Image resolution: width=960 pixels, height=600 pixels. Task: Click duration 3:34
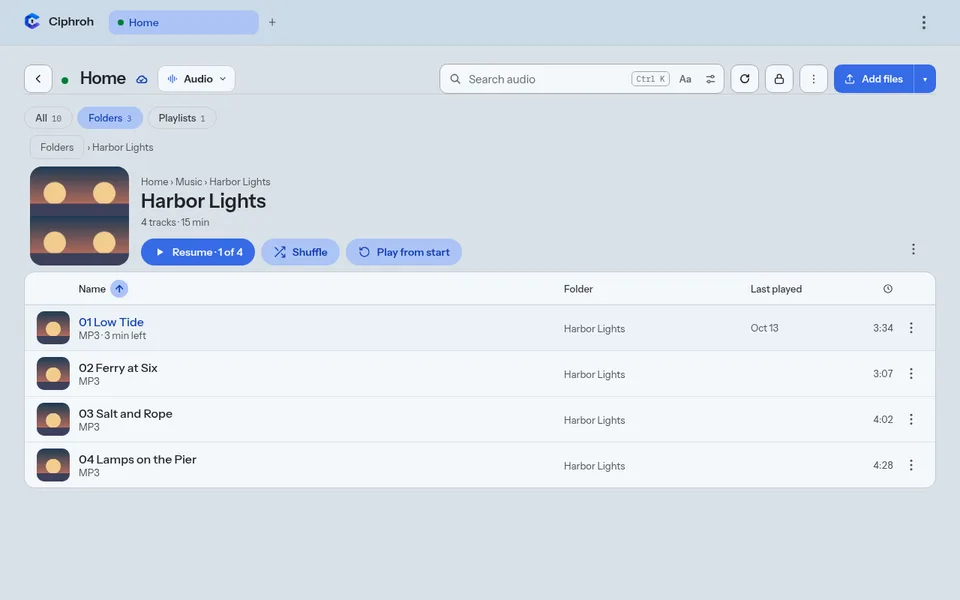tap(883, 328)
